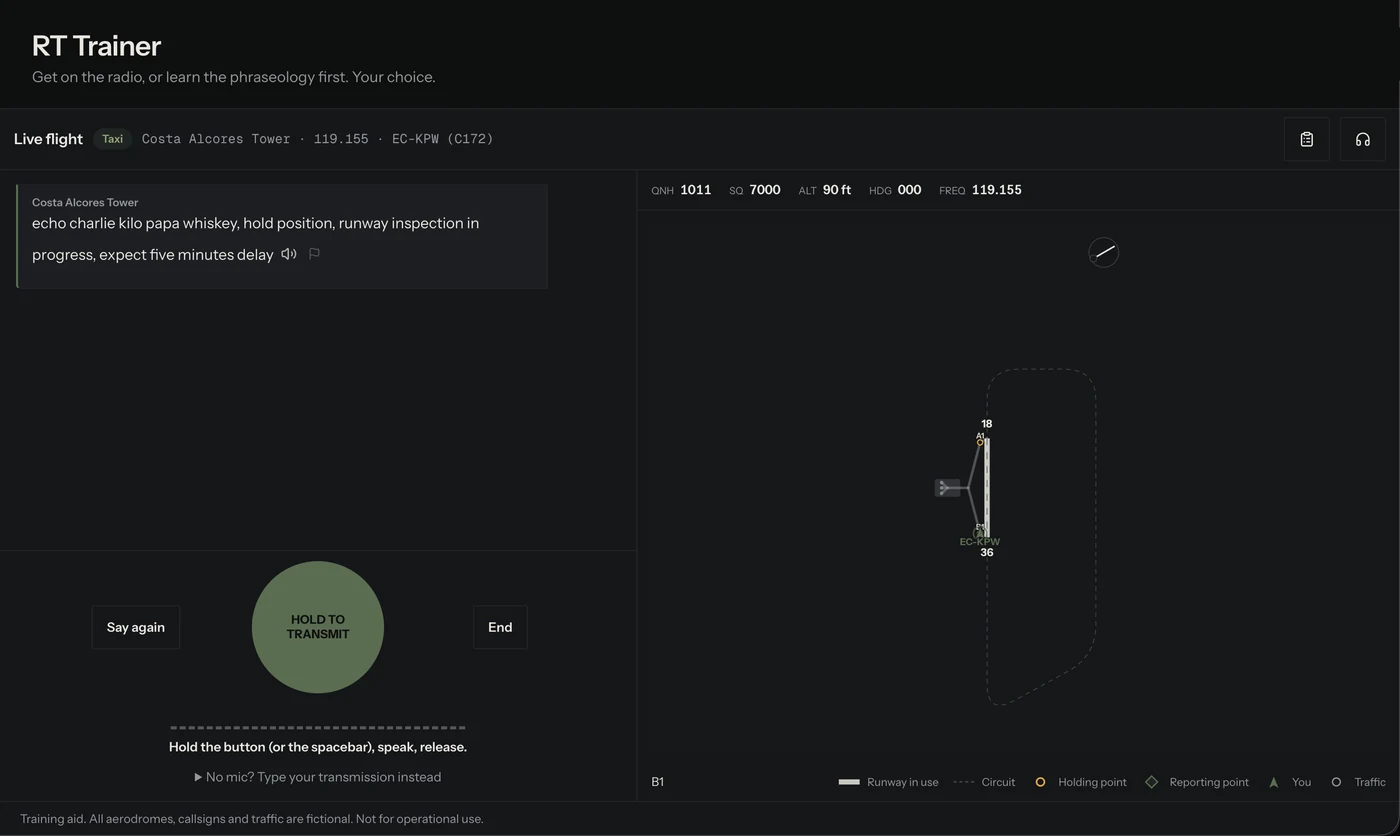
Task: Click the training aid disclaimer footer
Action: click(x=252, y=819)
